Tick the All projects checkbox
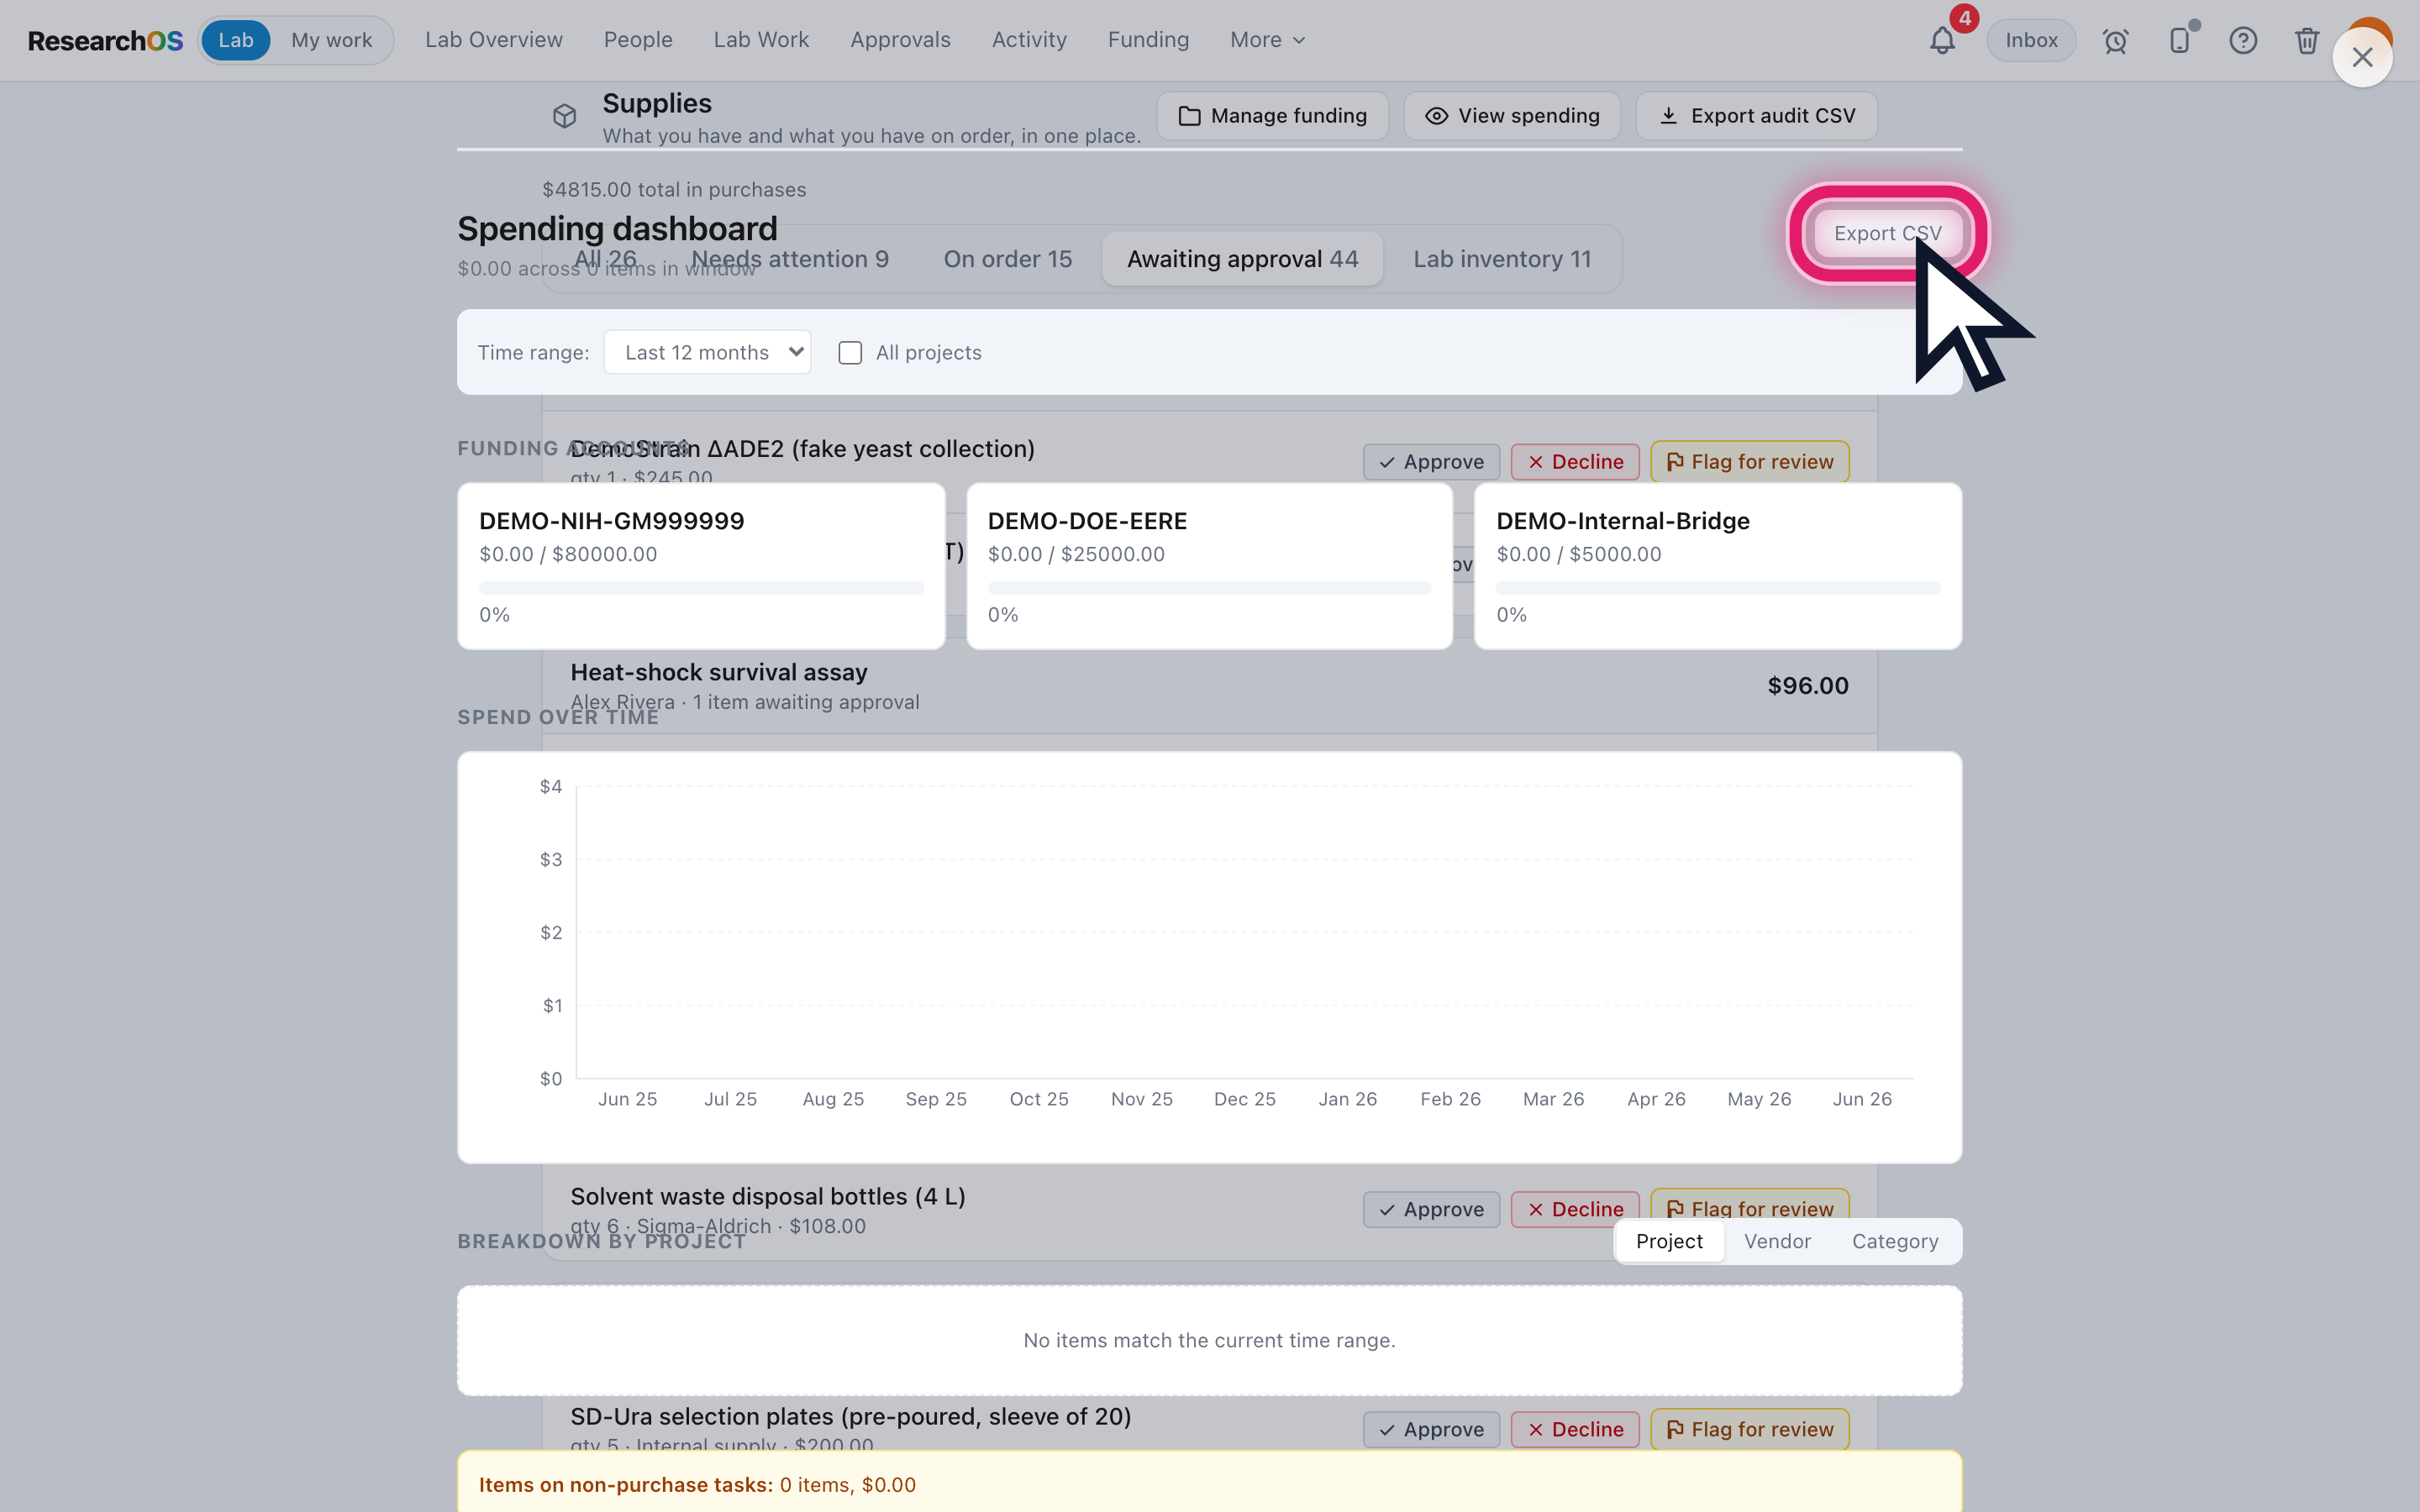Image resolution: width=2420 pixels, height=1512 pixels. point(850,353)
